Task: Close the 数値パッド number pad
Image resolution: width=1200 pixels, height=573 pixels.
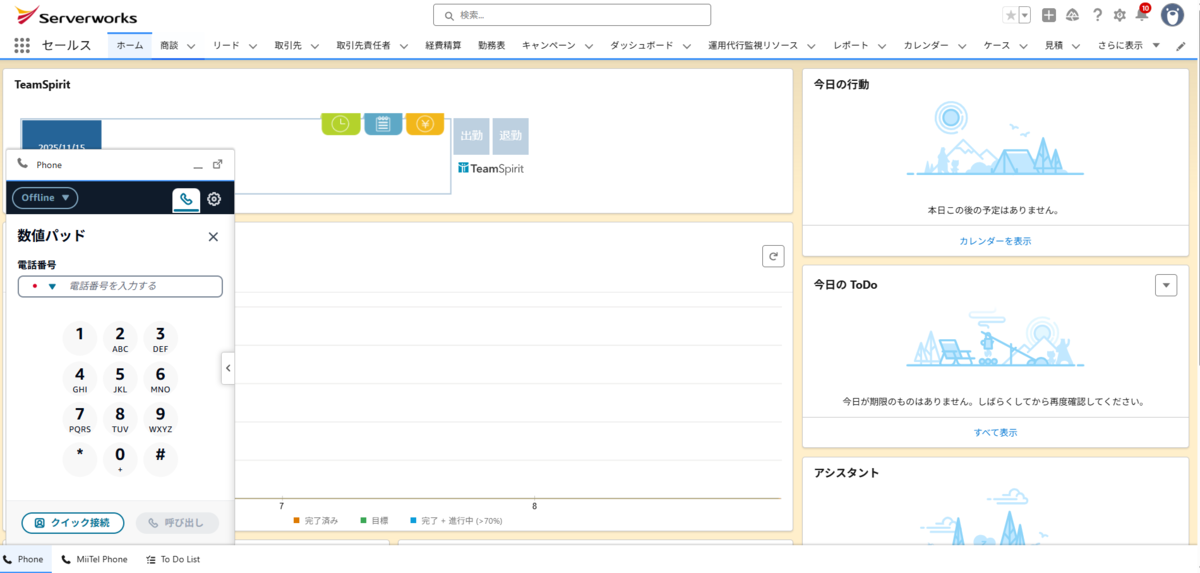Action: pyautogui.click(x=213, y=237)
